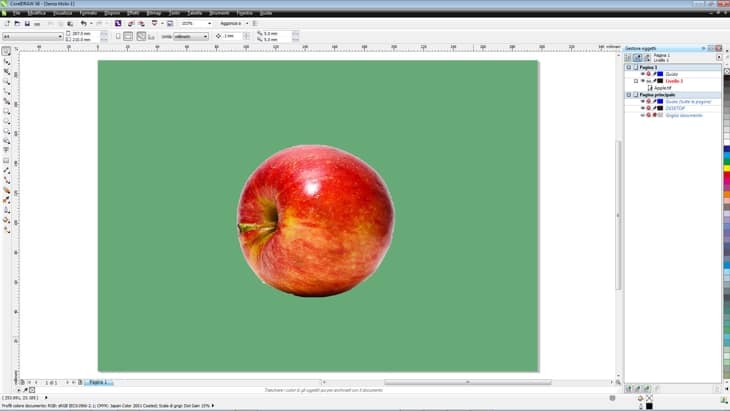This screenshot has width=730, height=411.
Task: Select Apple.tif in the object tree
Action: (662, 88)
